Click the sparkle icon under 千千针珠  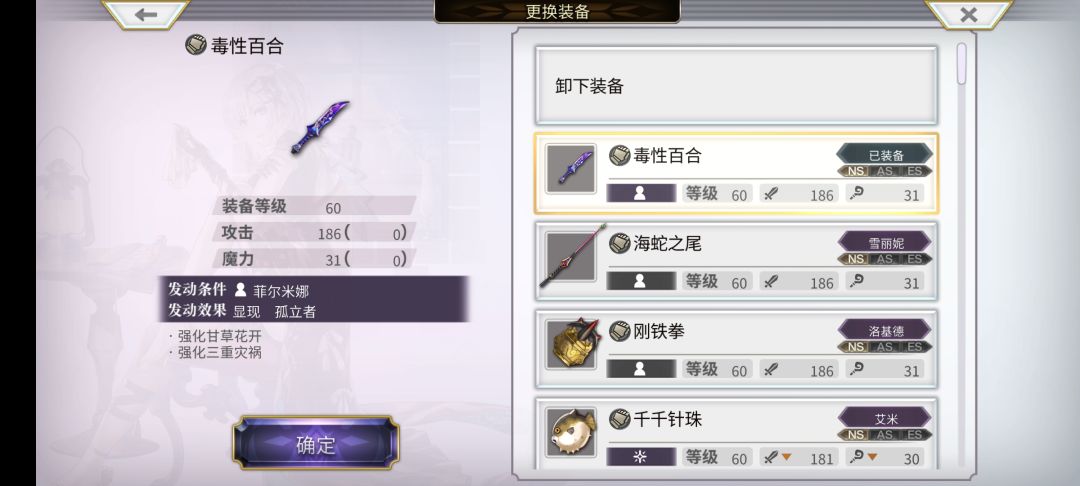click(x=641, y=456)
